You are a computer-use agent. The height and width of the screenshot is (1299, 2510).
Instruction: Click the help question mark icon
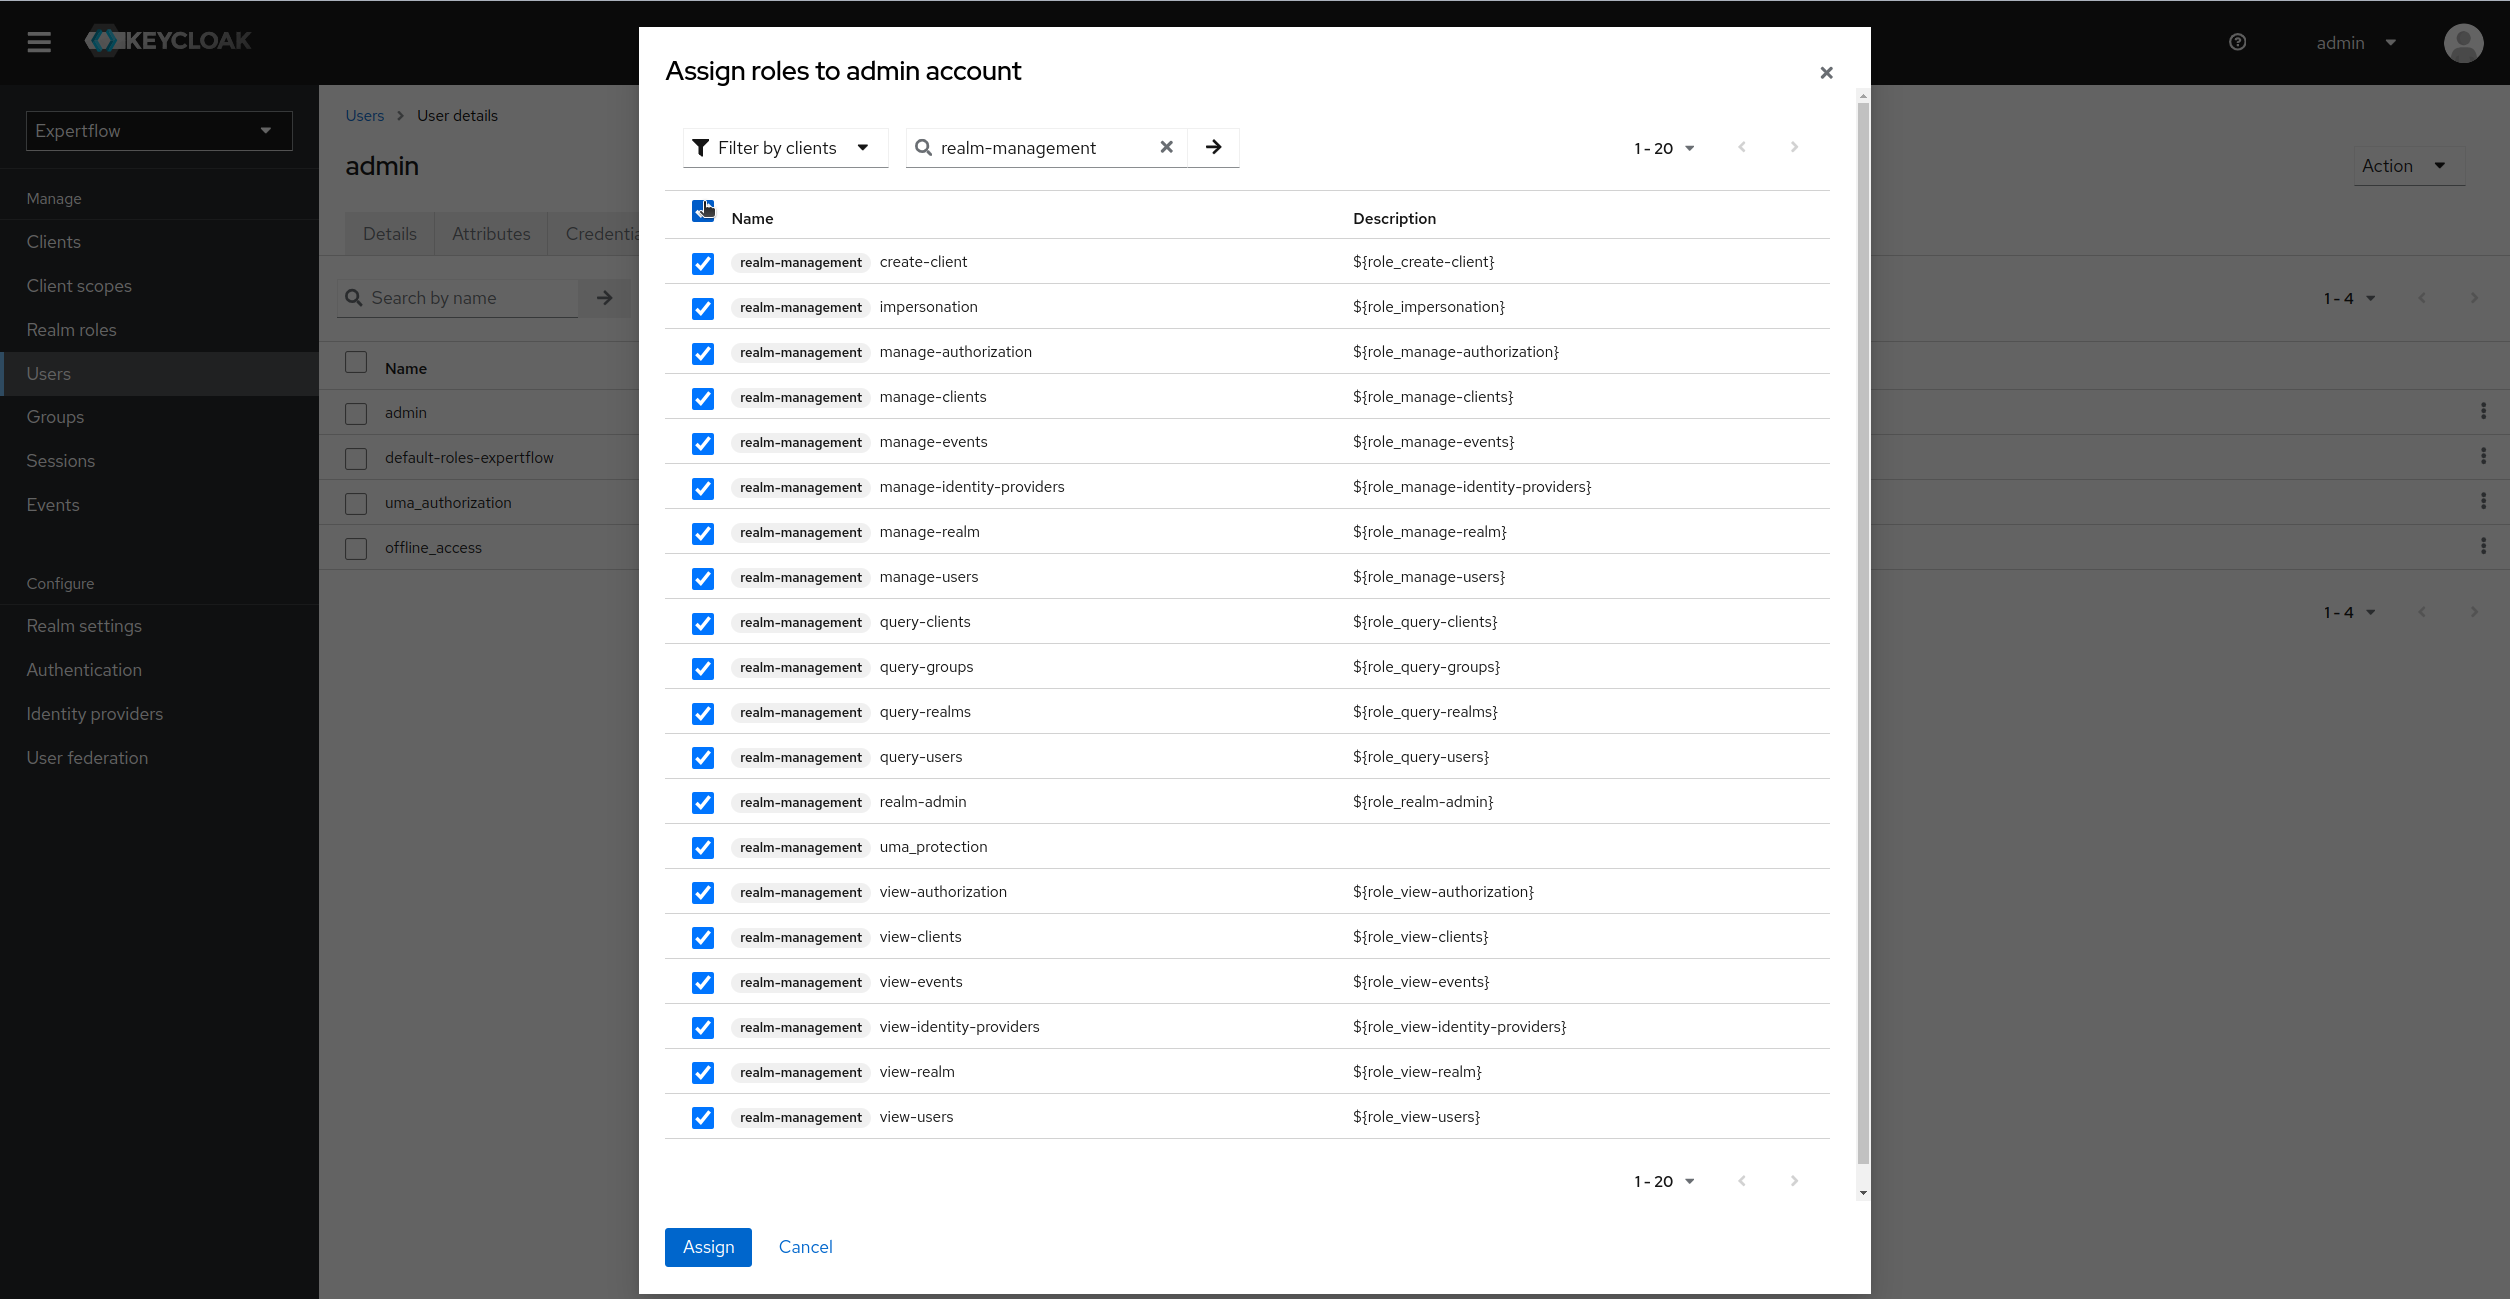tap(2237, 42)
